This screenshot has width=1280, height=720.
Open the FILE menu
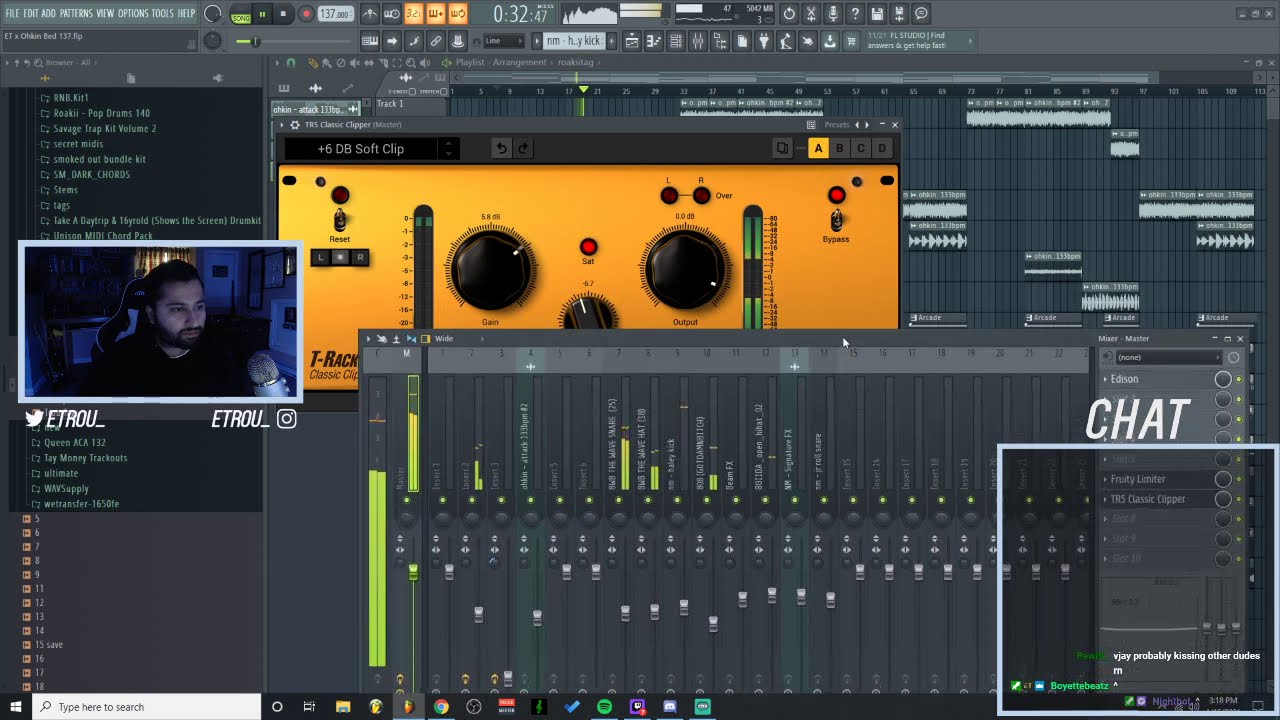pyautogui.click(x=12, y=13)
